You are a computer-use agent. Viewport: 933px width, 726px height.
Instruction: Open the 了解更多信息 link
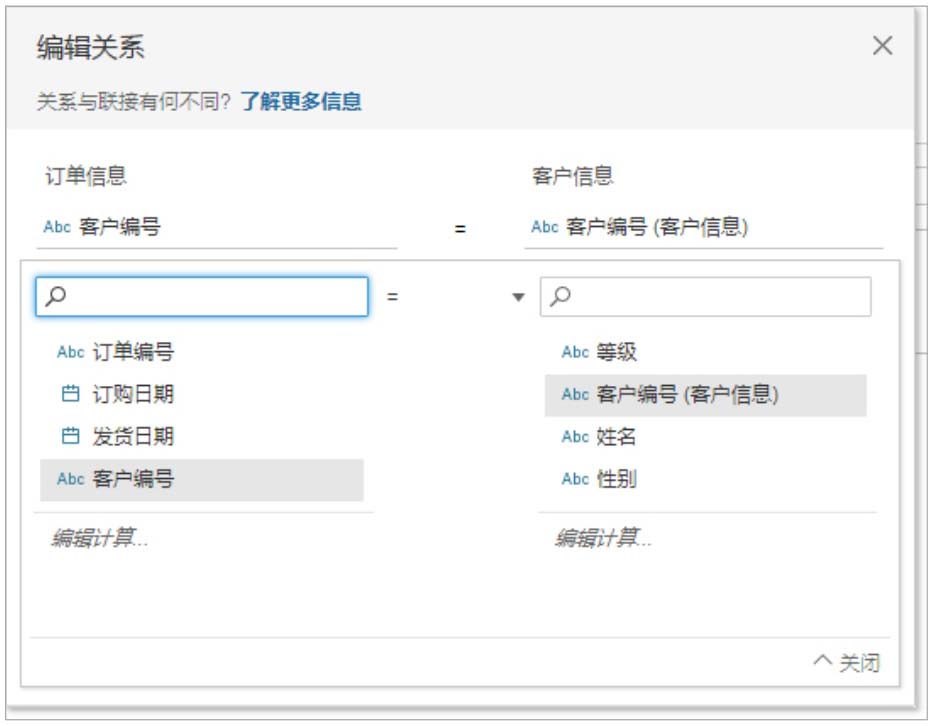pyautogui.click(x=300, y=101)
